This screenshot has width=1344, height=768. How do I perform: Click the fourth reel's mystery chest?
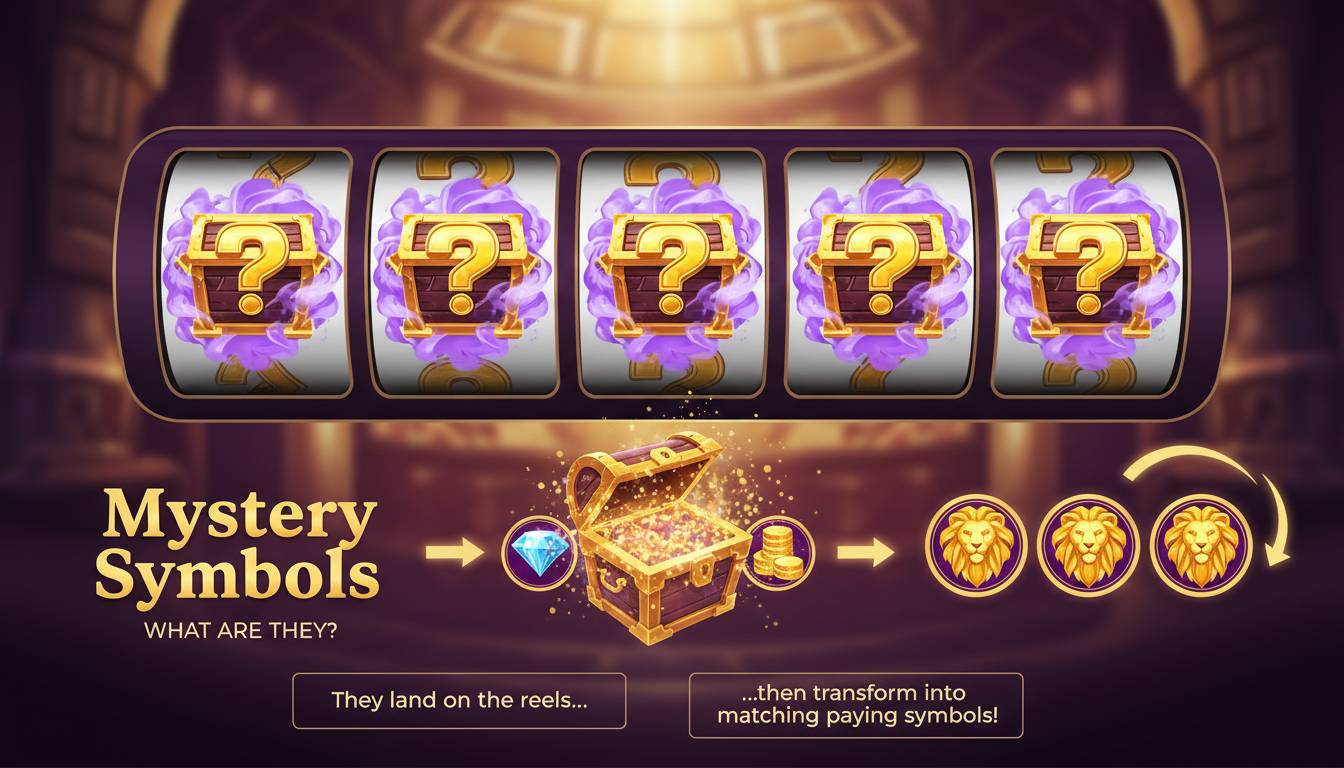(878, 270)
